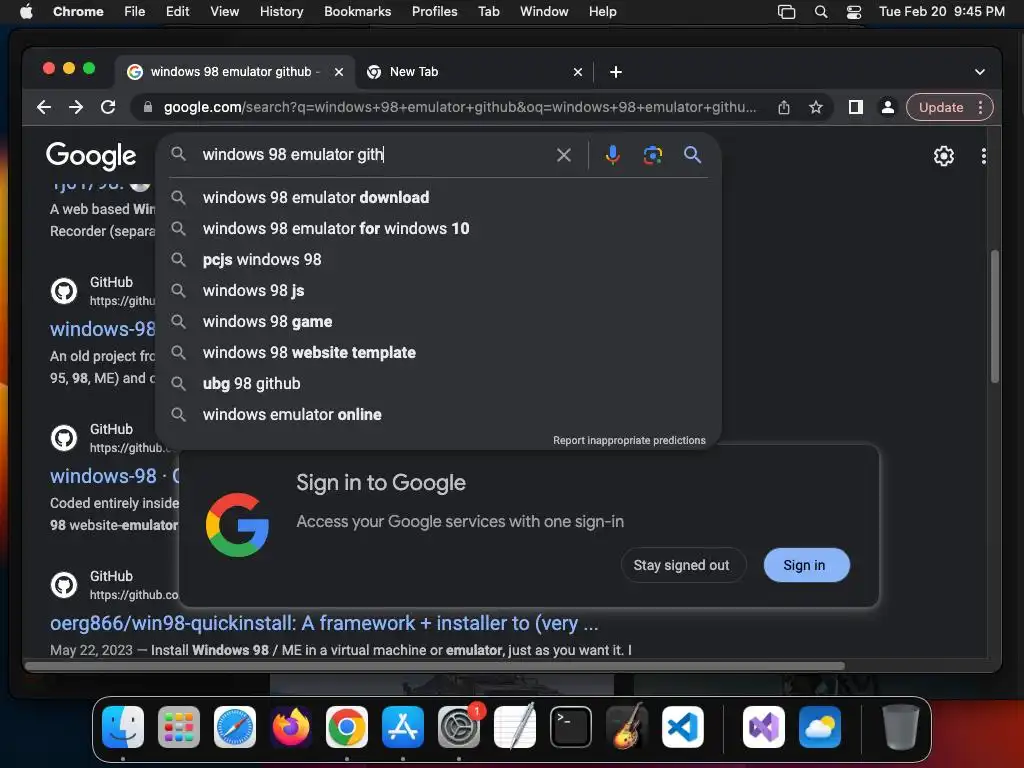Share this page using the share icon
Image resolution: width=1024 pixels, height=768 pixels.
(784, 107)
